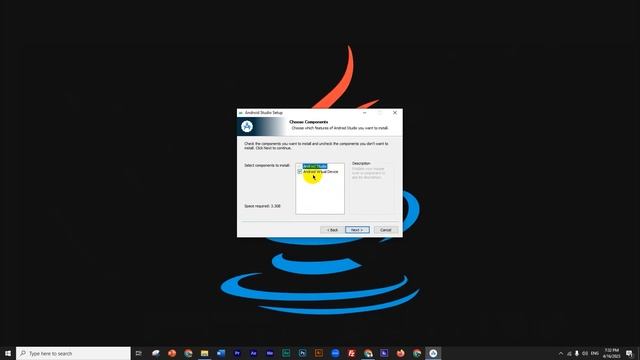
Task: Select Android Studio installer taskbar icon
Action: point(433,353)
